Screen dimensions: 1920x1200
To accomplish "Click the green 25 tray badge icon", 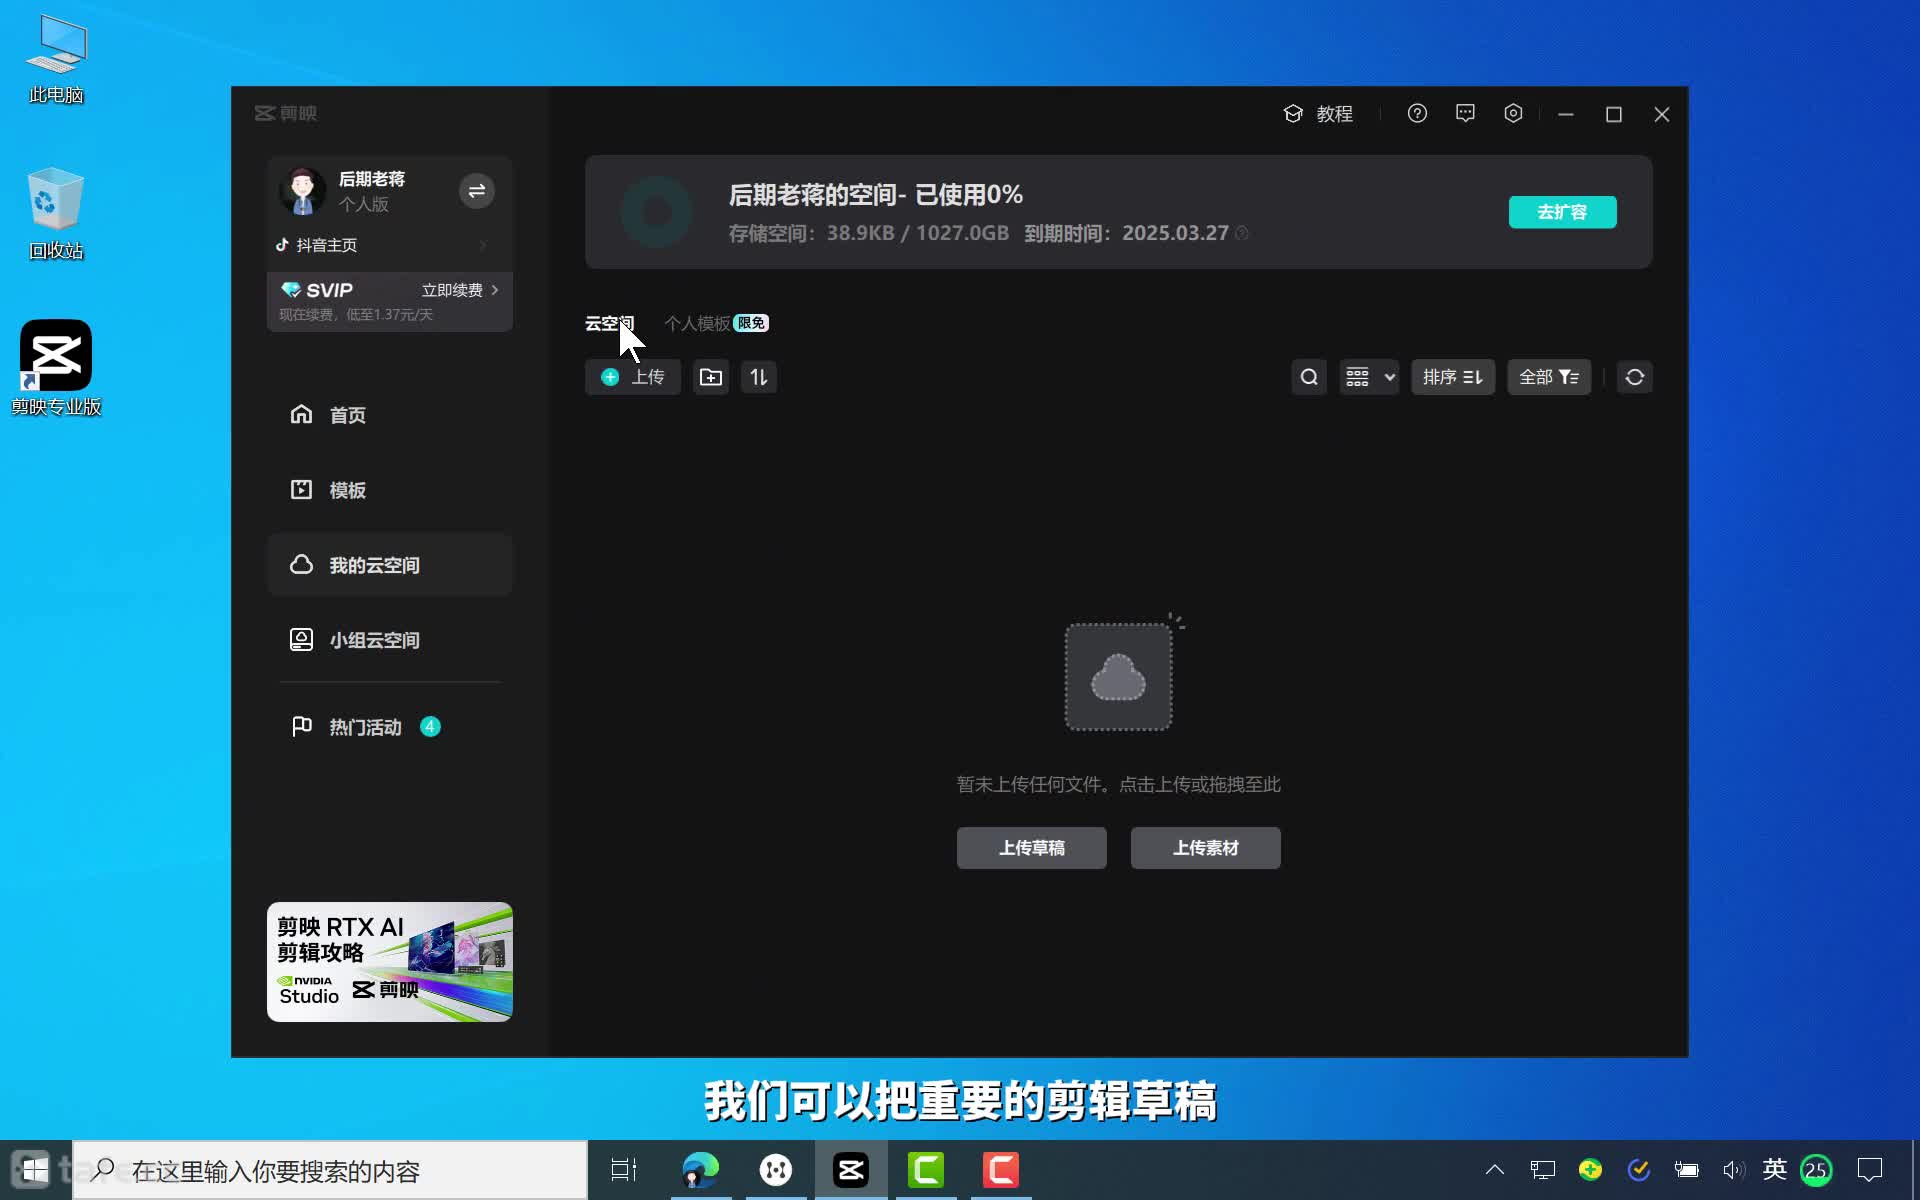I will tap(1817, 1170).
